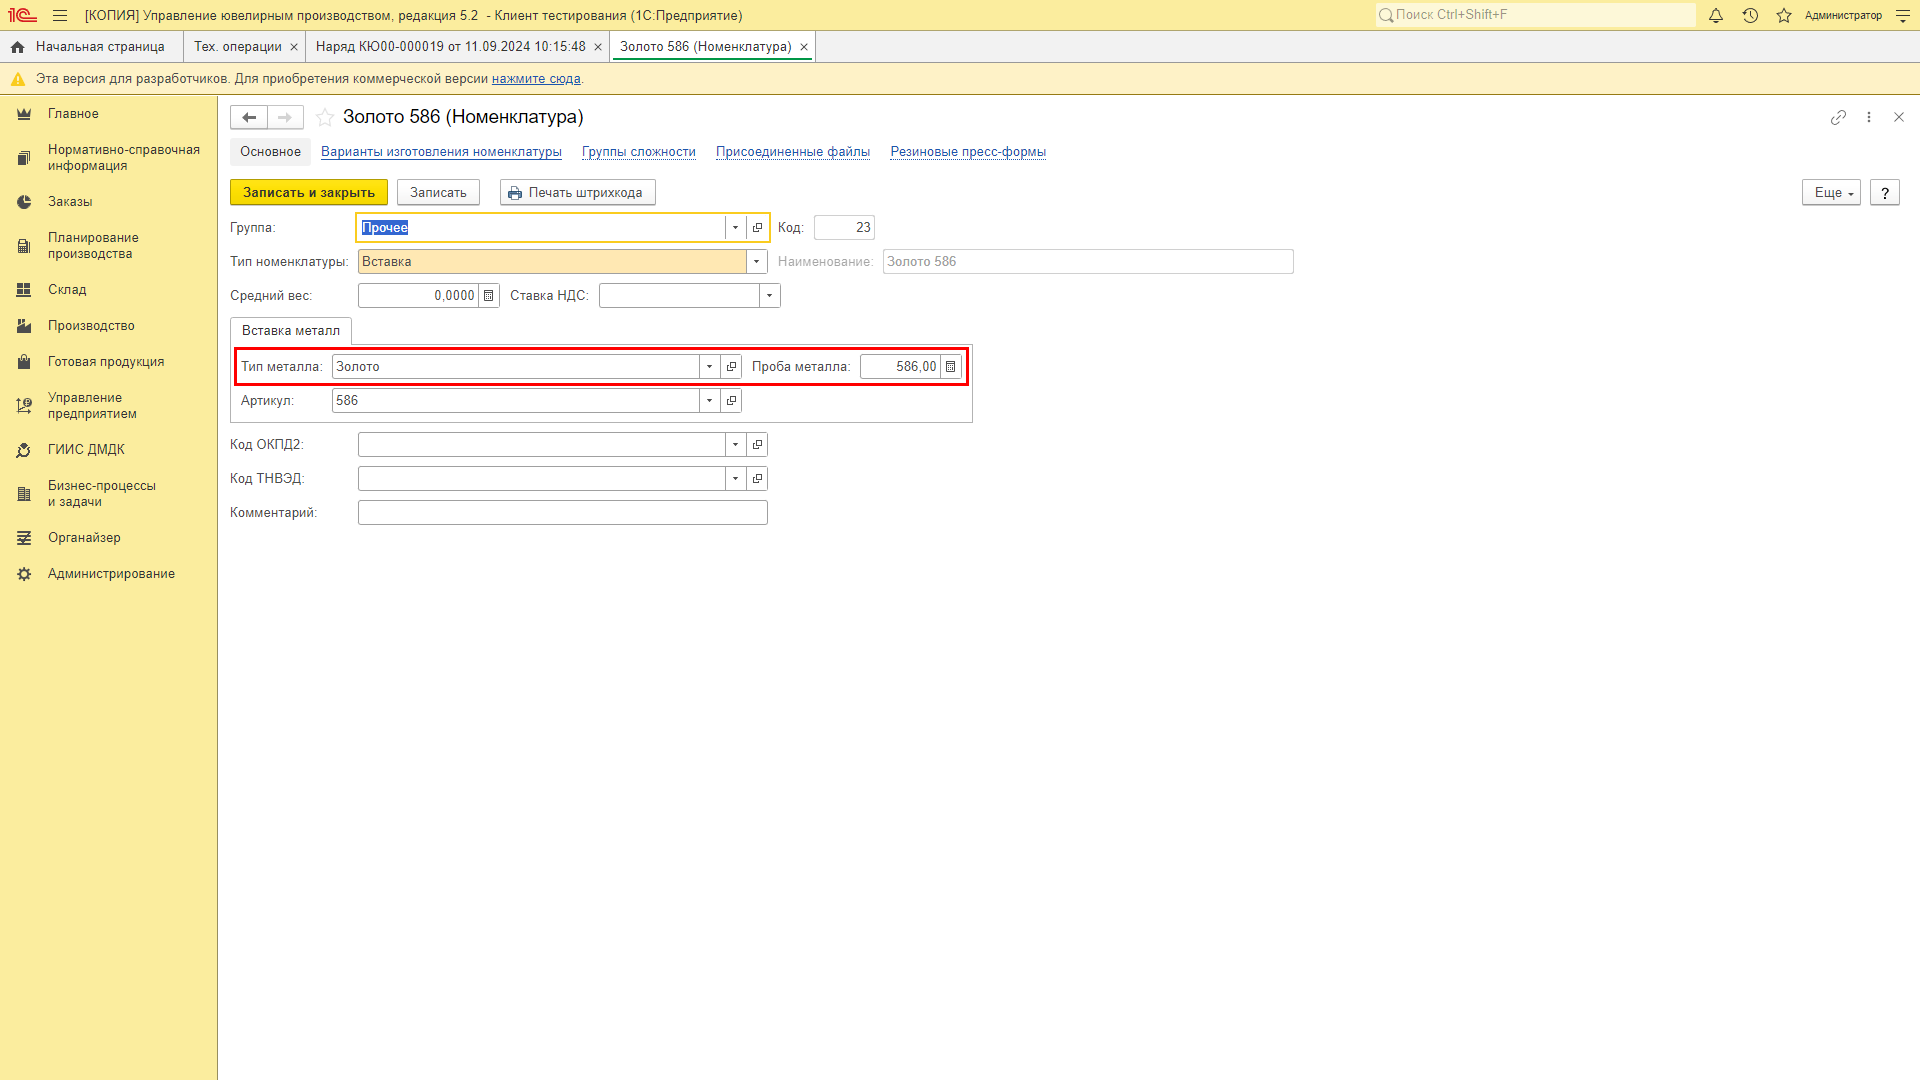Screen dimensions: 1920x1080
Task: Open history clock icon
Action: (x=1750, y=15)
